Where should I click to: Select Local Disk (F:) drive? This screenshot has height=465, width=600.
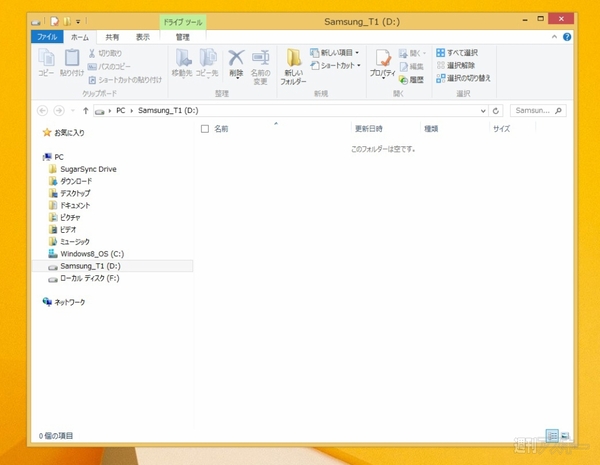[84, 278]
